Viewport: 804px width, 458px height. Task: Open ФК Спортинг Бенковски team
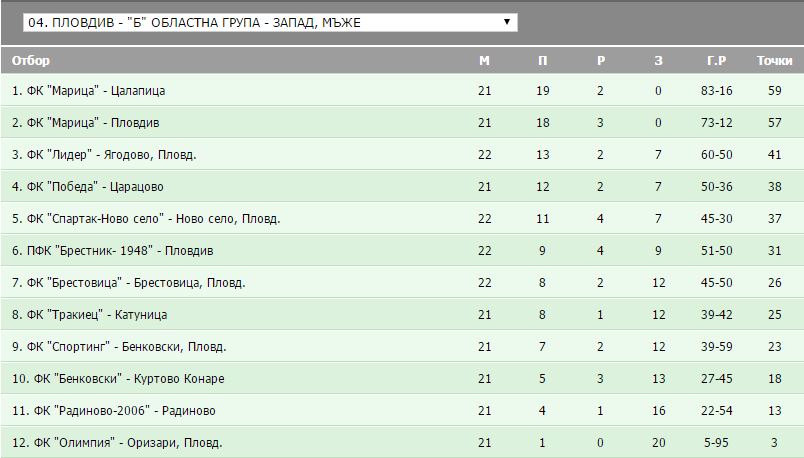pos(119,347)
